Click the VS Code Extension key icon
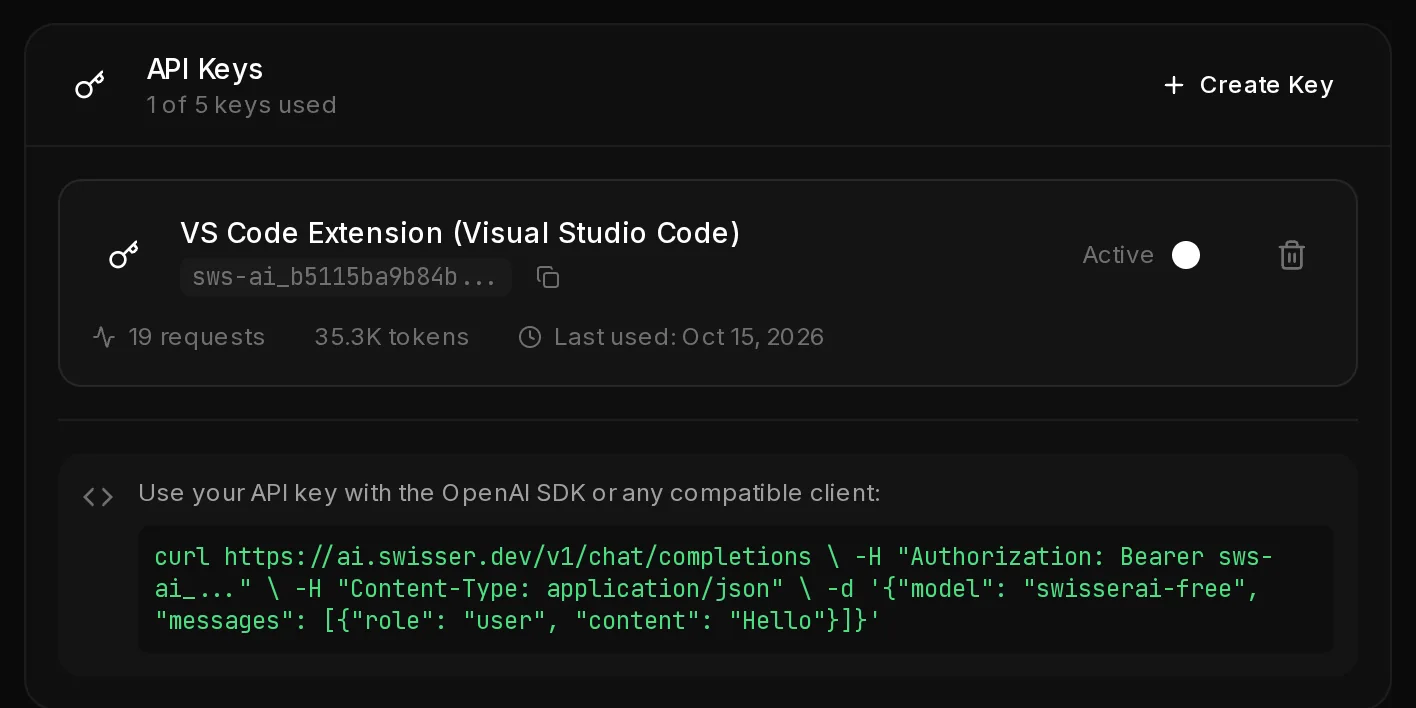The image size is (1416, 708). click(x=124, y=255)
